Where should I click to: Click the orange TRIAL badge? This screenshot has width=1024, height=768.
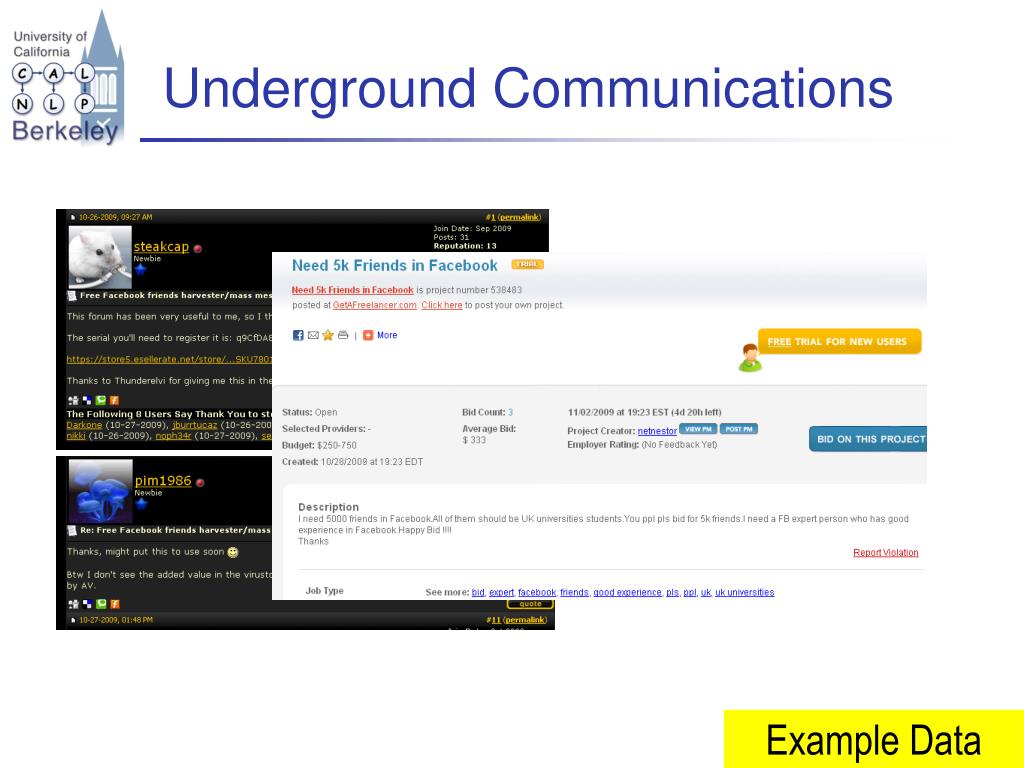(x=527, y=264)
